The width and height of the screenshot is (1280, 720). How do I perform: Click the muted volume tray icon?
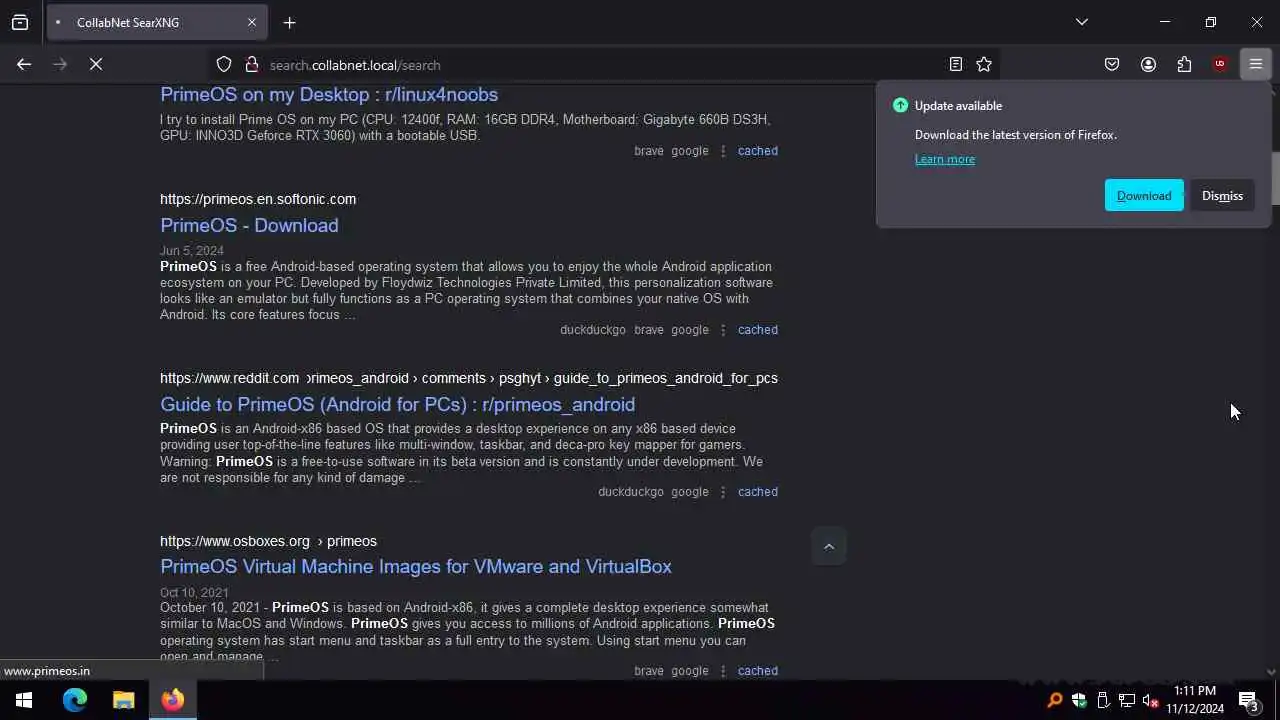[x=1151, y=700]
